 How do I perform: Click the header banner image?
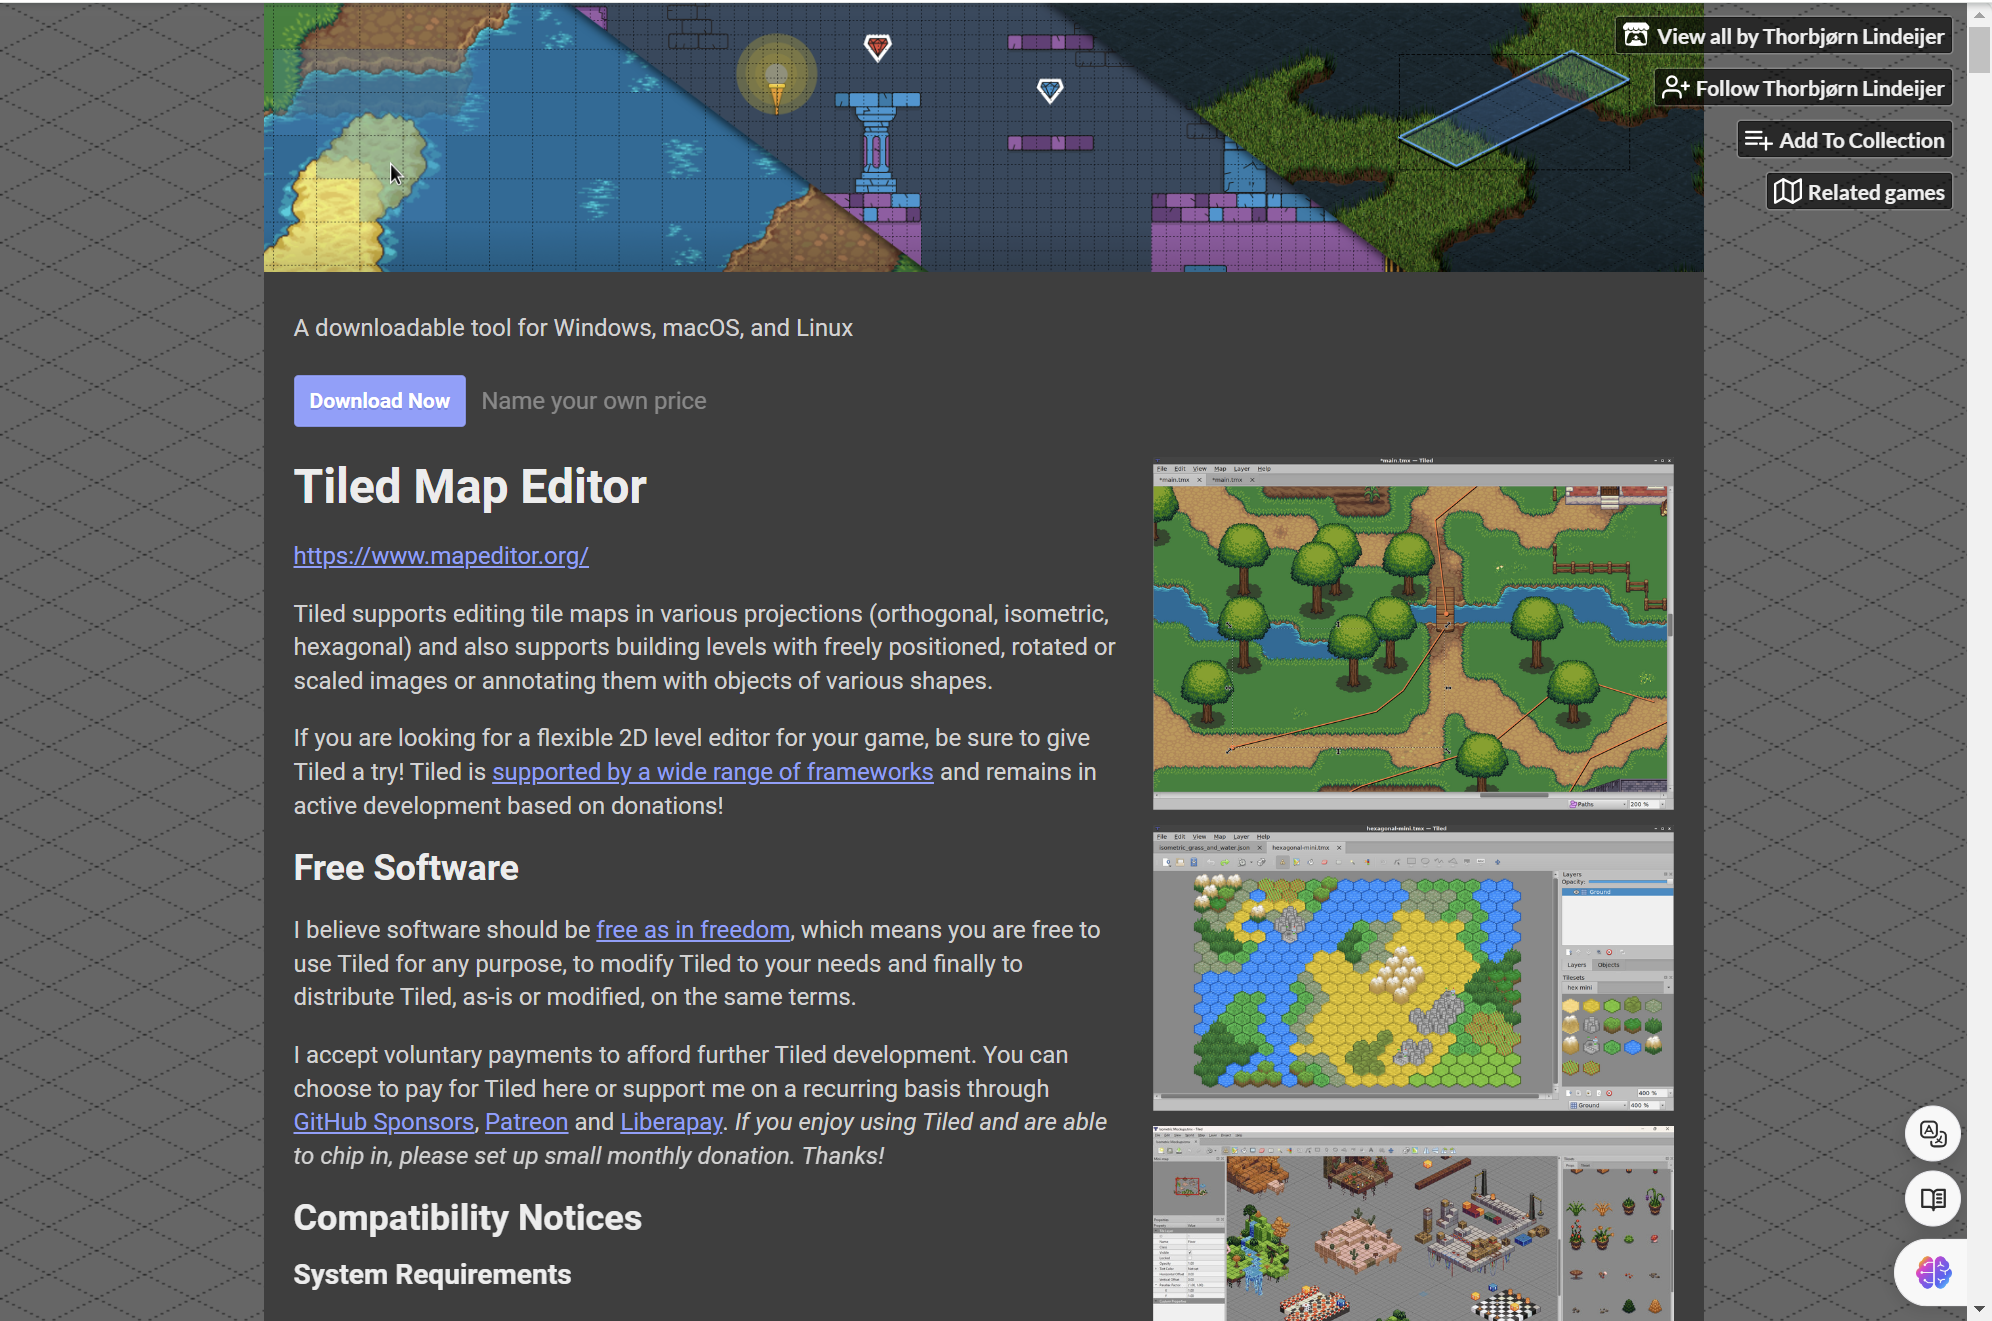point(983,137)
